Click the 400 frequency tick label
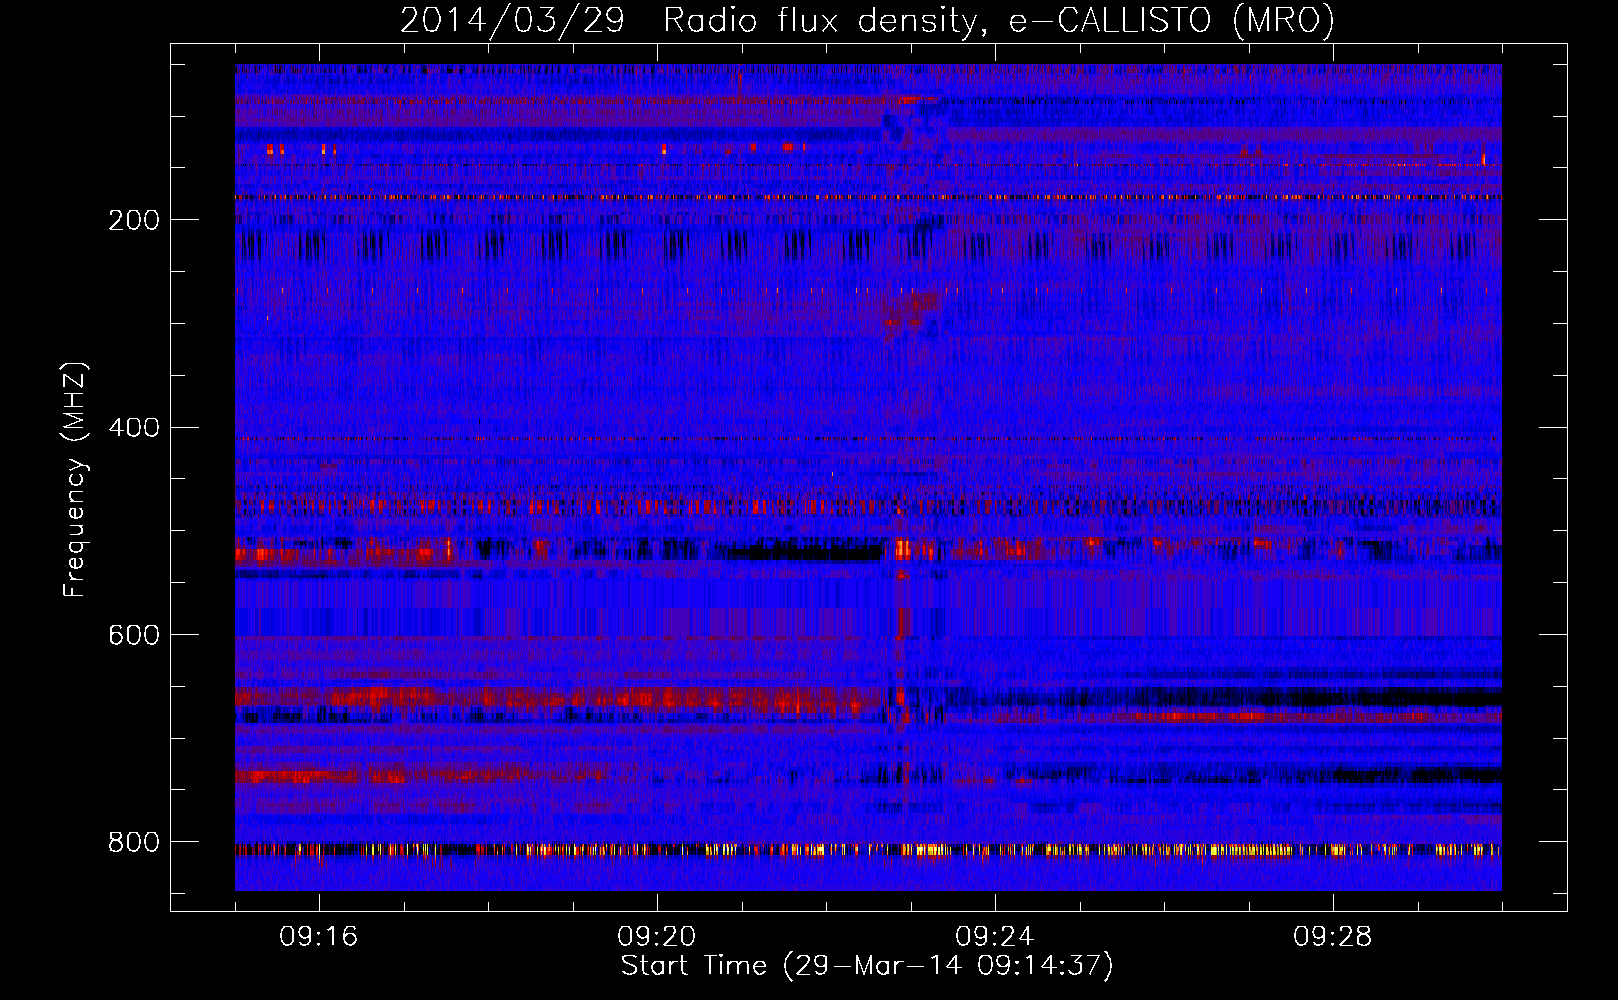1618x1000 pixels. [134, 428]
